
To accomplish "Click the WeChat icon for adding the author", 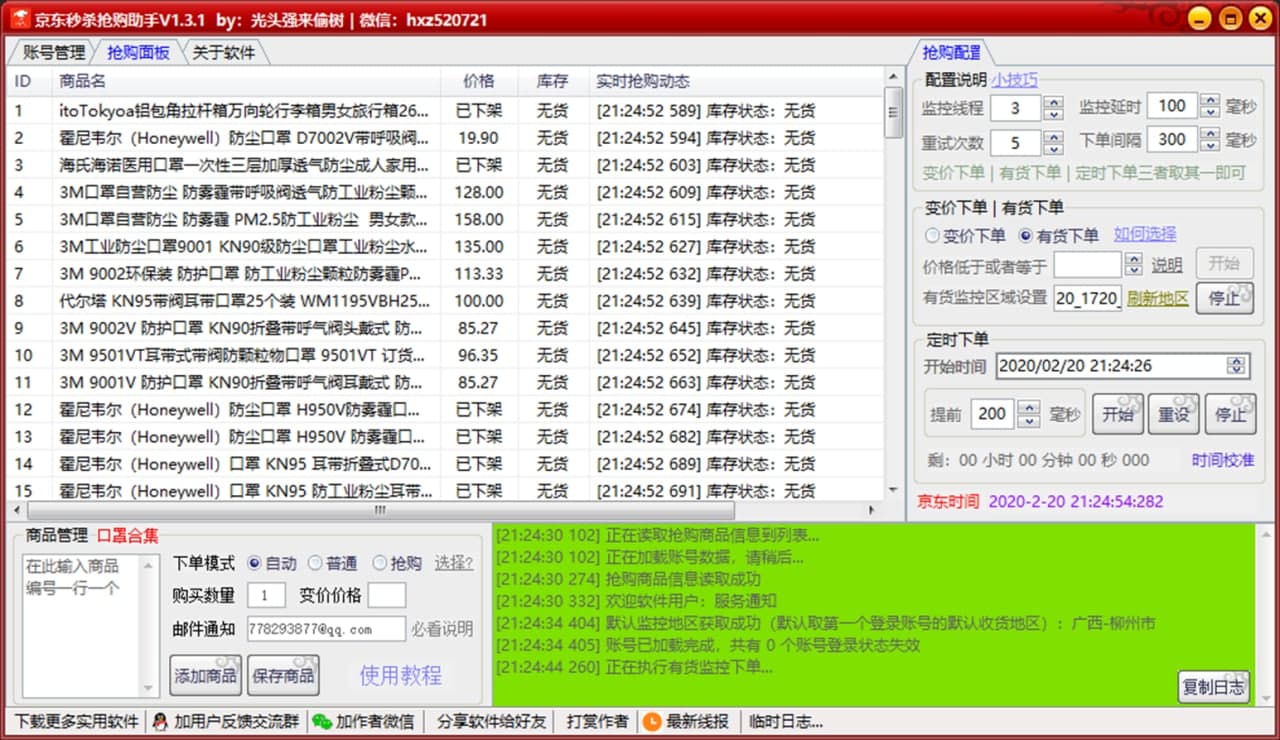I will coord(321,721).
